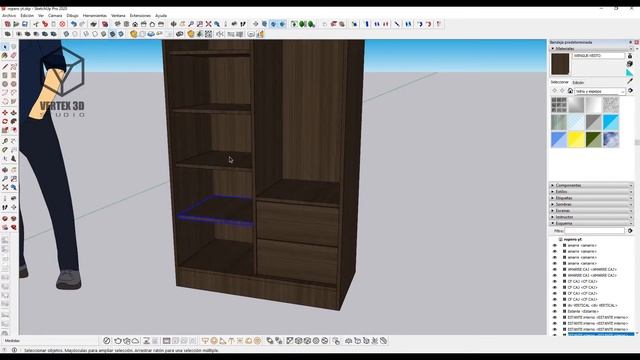
Task: Open the Archivo menu
Action: click(9, 16)
